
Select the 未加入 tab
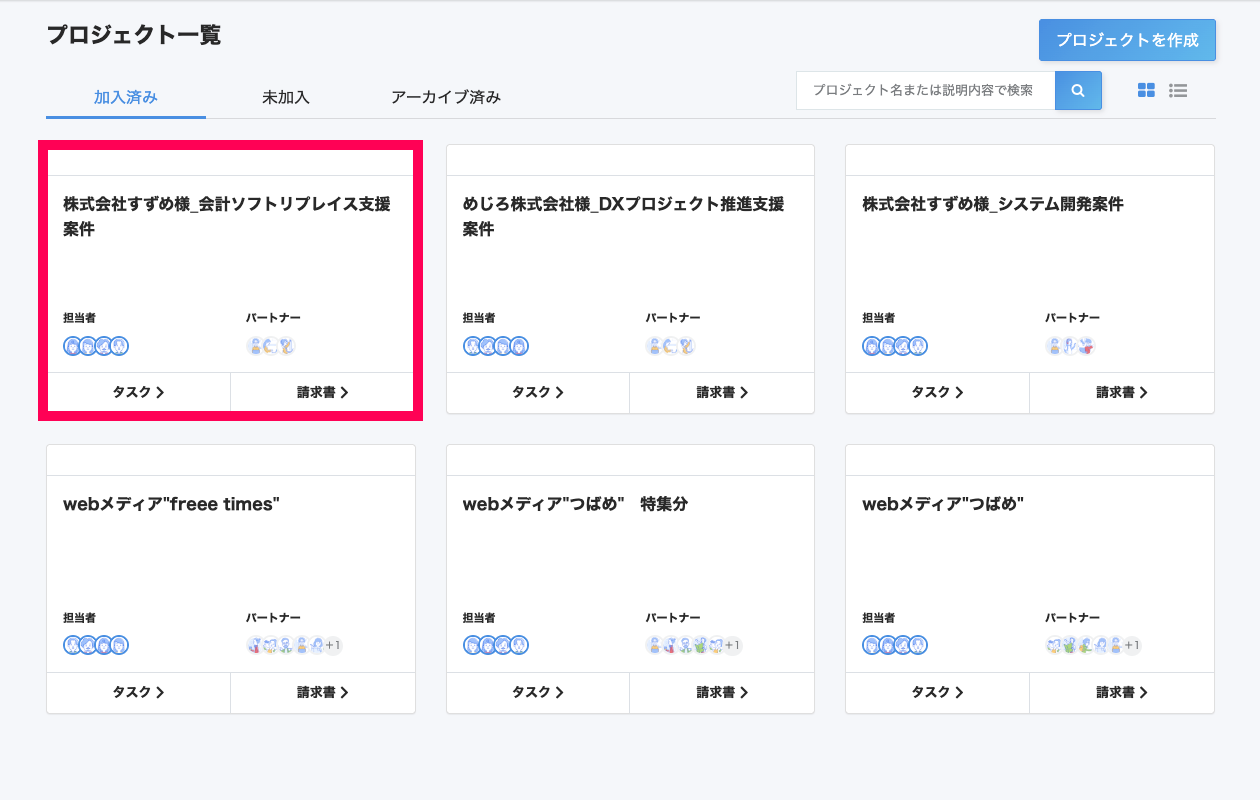pos(286,97)
